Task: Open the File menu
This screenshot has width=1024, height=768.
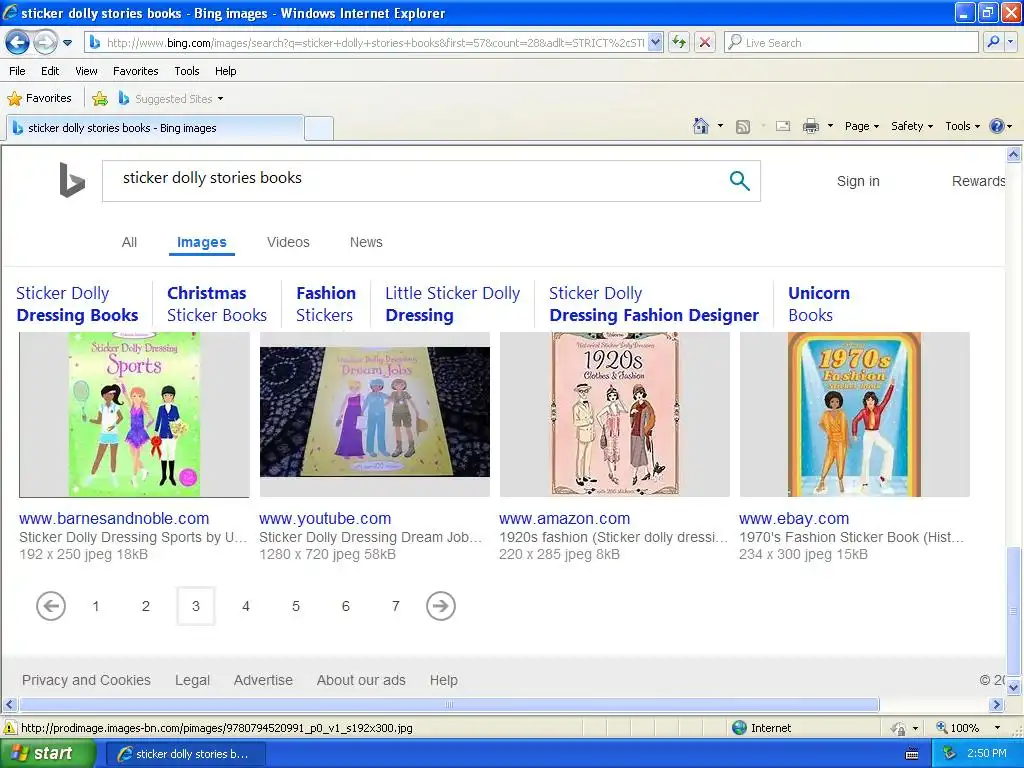Action: [x=18, y=71]
